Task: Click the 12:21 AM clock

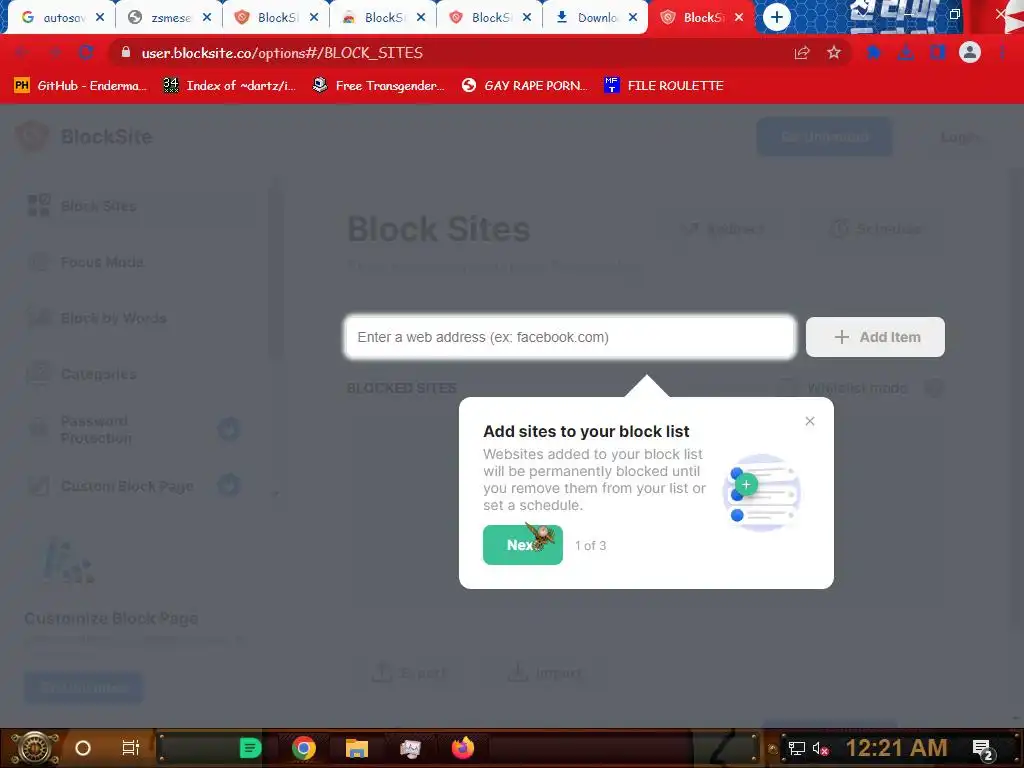Action: (x=896, y=748)
